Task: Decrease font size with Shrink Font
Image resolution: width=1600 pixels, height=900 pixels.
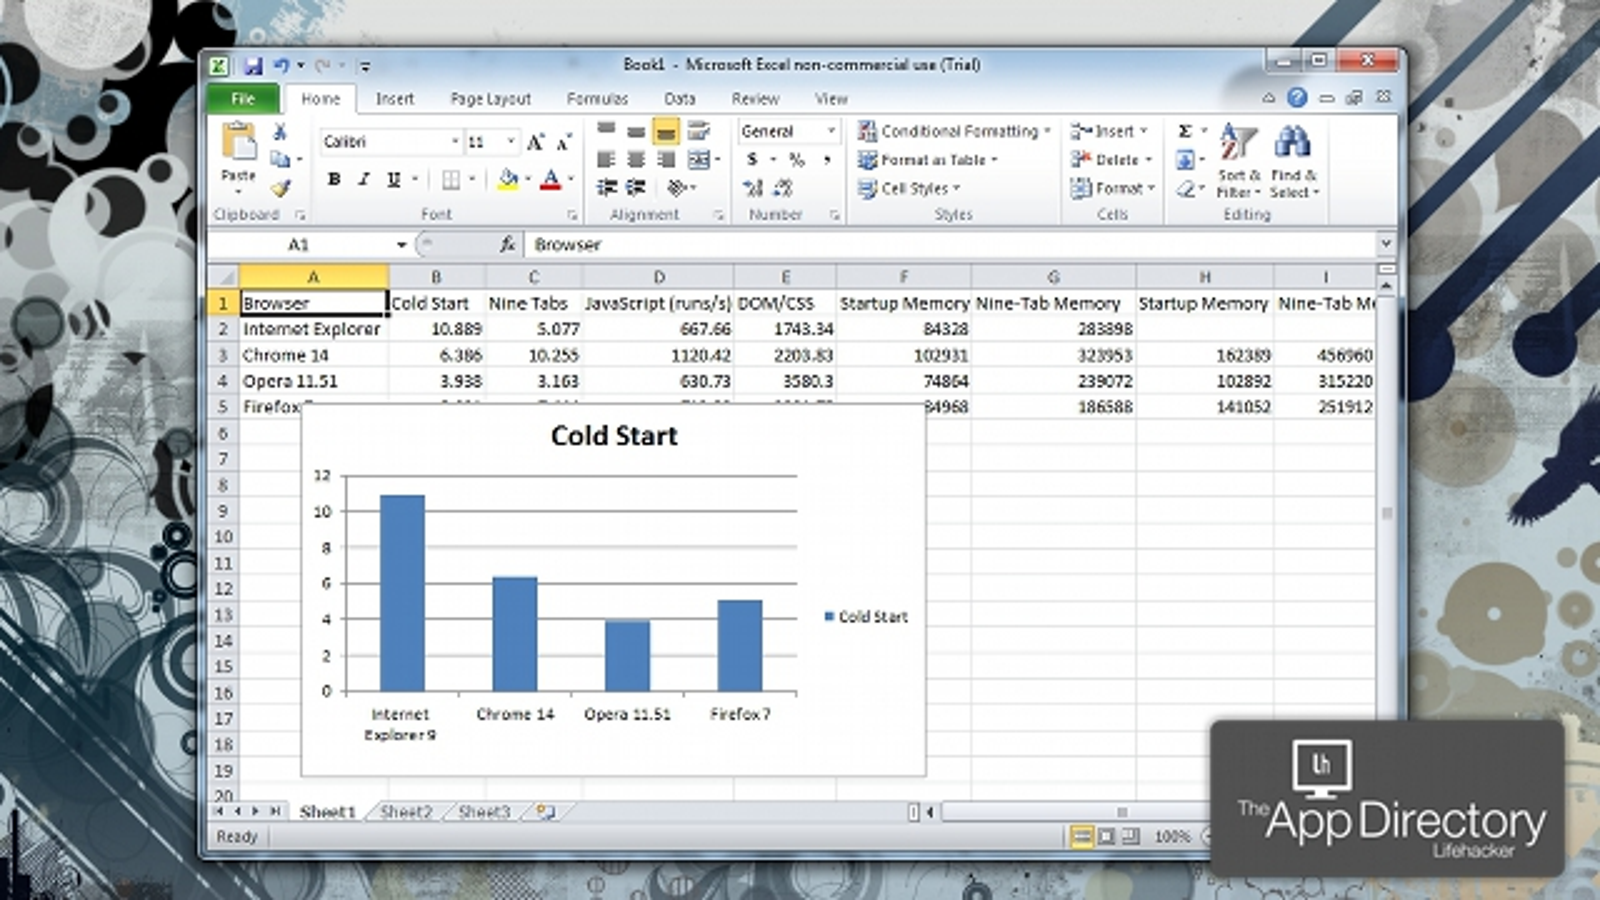Action: pos(564,142)
